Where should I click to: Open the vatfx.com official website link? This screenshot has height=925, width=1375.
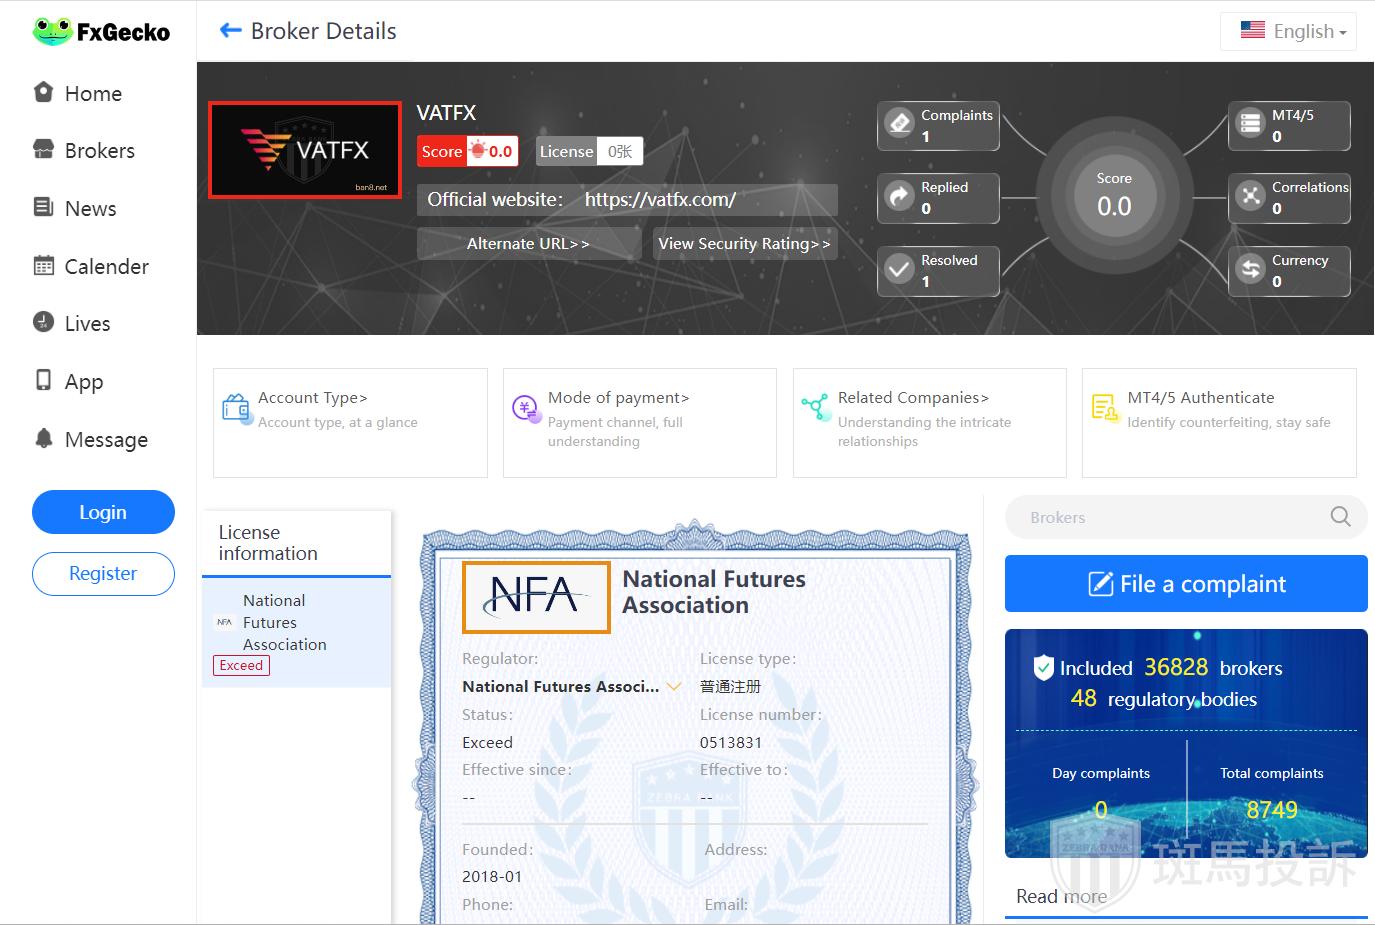pos(660,199)
